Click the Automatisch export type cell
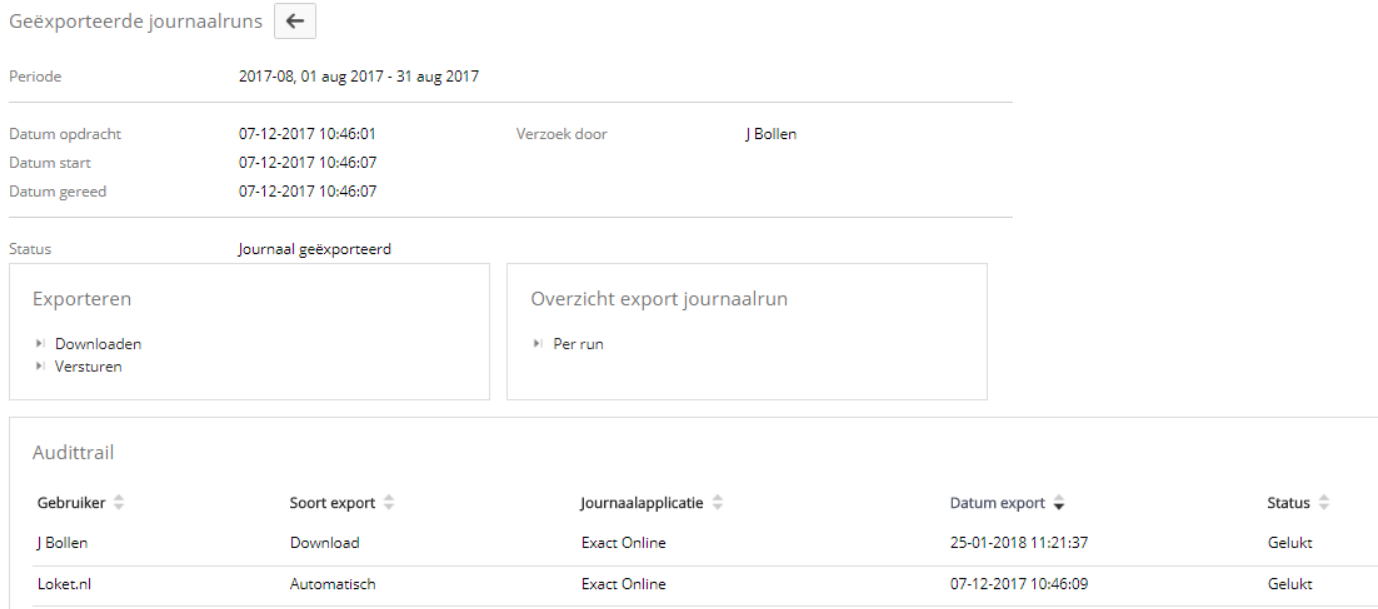 [x=332, y=584]
